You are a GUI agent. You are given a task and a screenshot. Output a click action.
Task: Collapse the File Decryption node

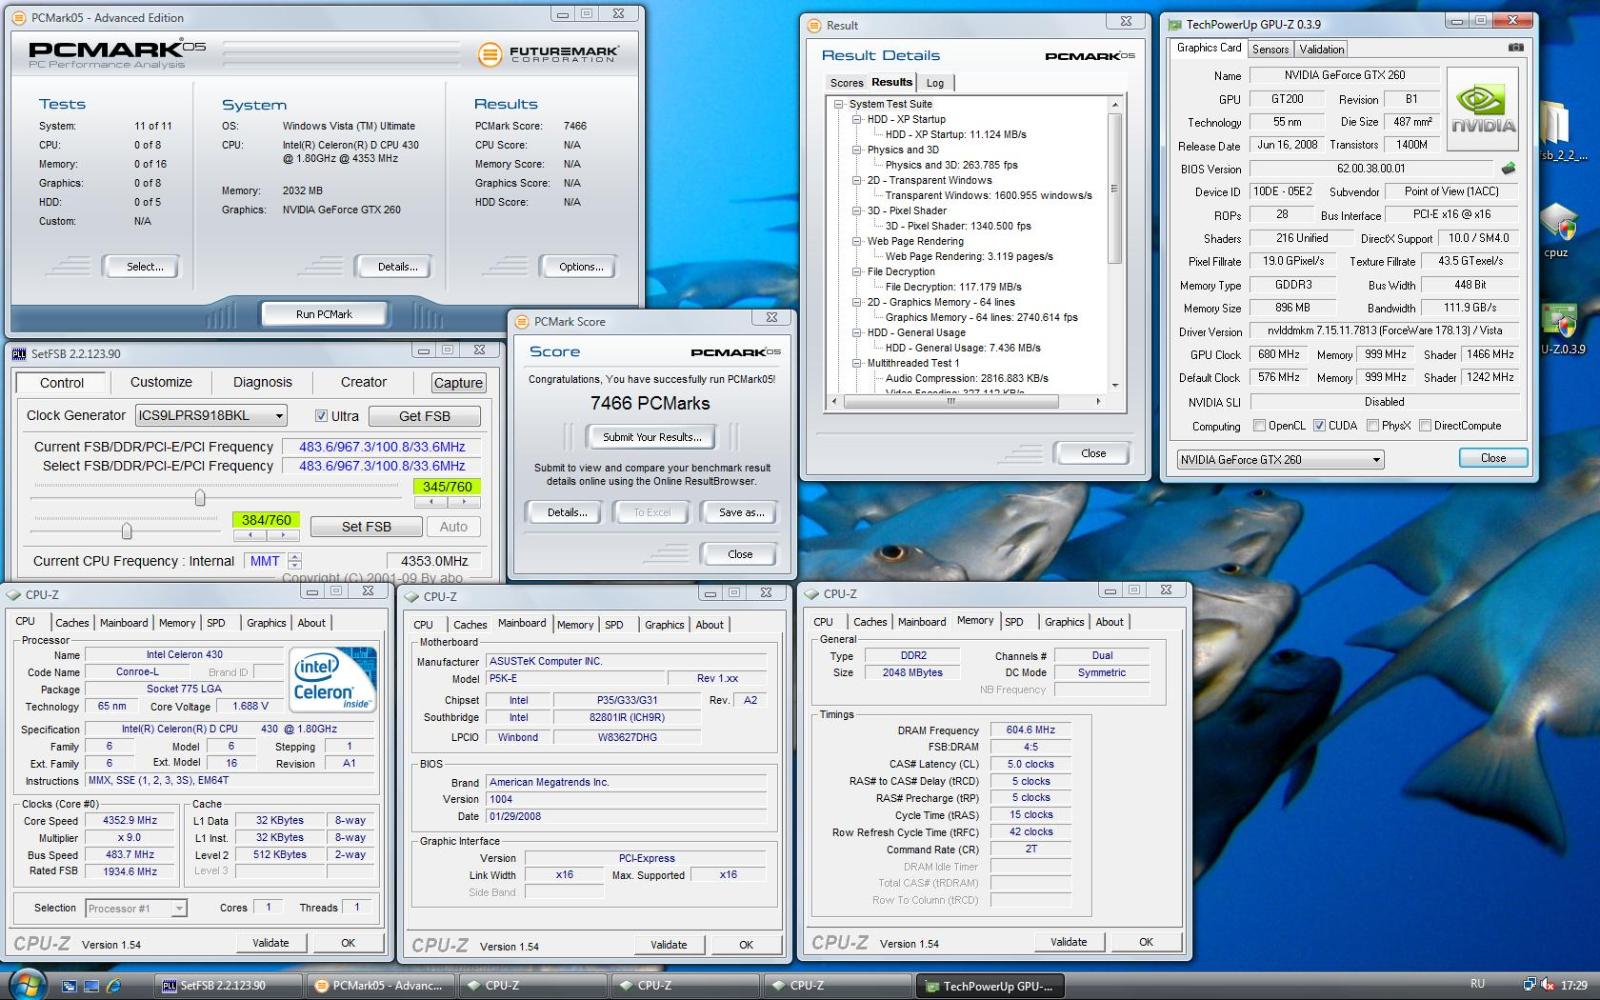coord(856,272)
